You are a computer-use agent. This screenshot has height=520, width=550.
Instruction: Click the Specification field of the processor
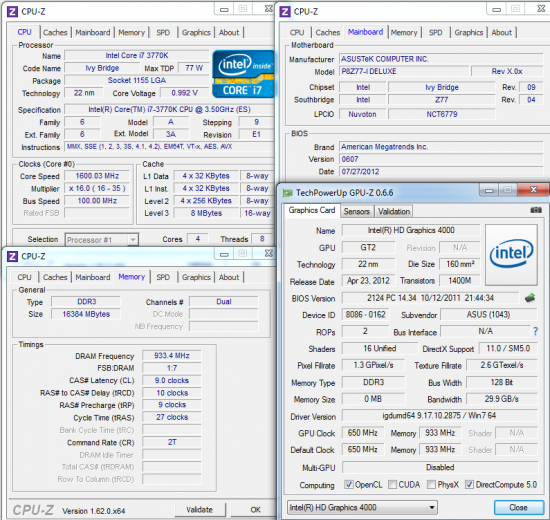pyautogui.click(x=169, y=109)
